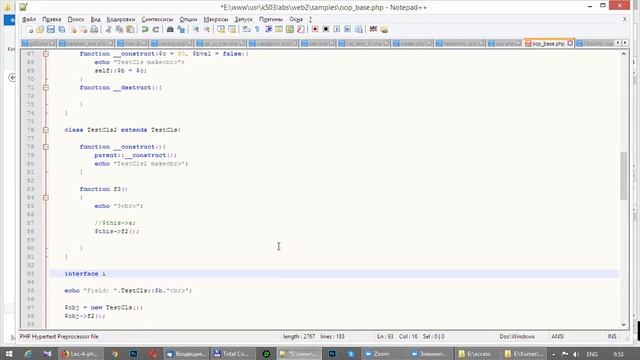
Task: Play back the recorded macro
Action: coord(337,29)
